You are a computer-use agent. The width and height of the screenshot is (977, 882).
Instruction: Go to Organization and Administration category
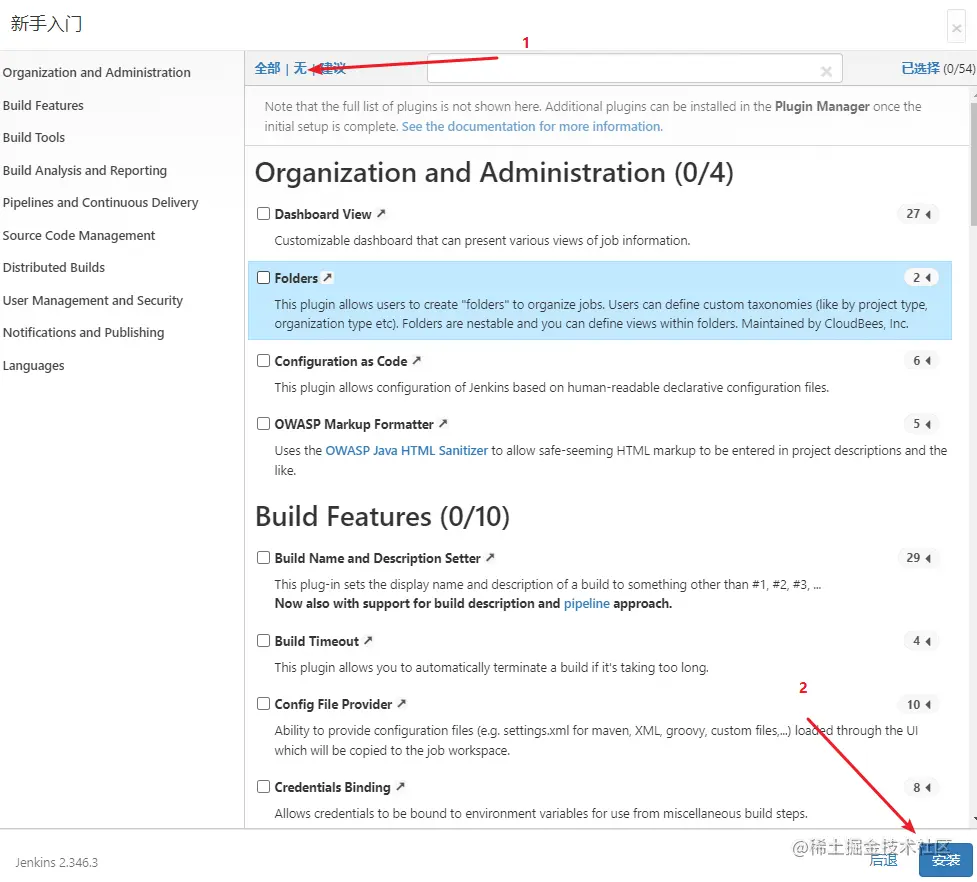[x=97, y=72]
